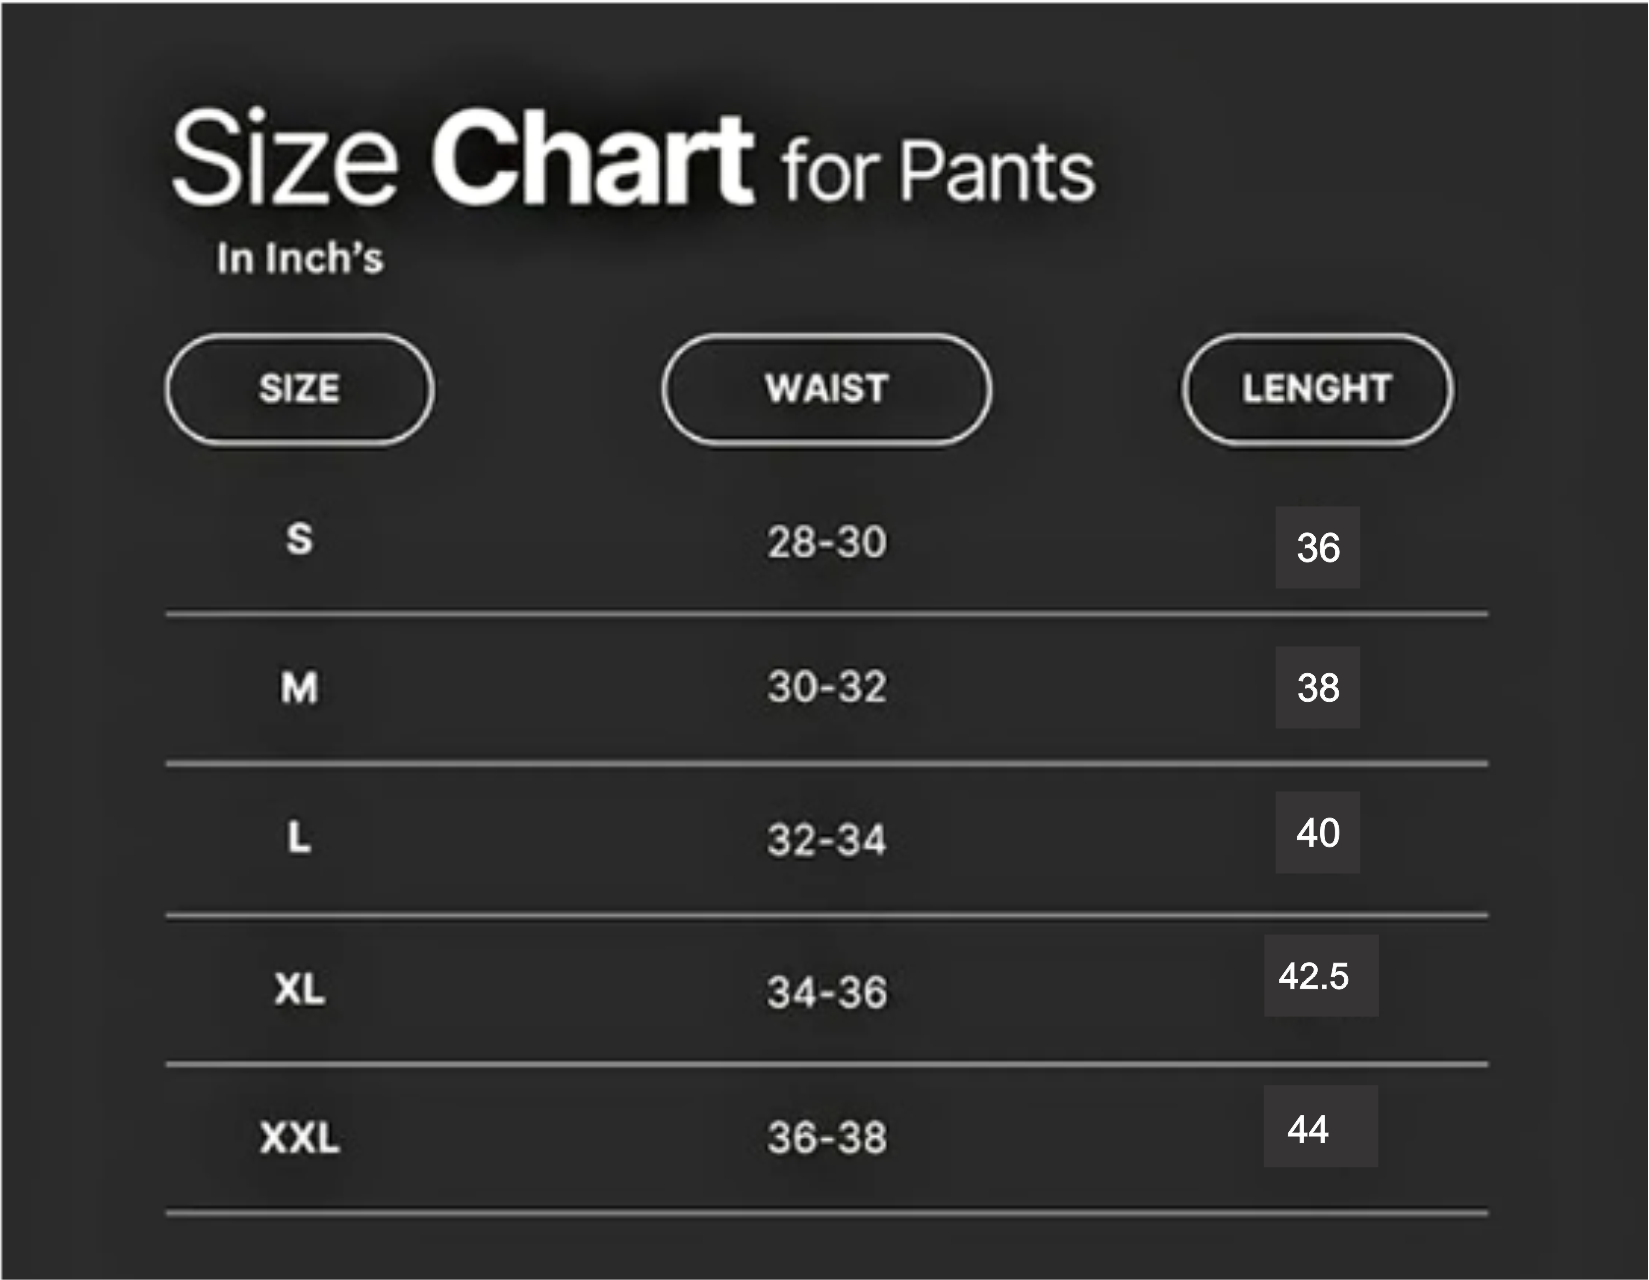This screenshot has height=1280, width=1649.
Task: Click the 34-36 waist value
Action: tap(827, 993)
